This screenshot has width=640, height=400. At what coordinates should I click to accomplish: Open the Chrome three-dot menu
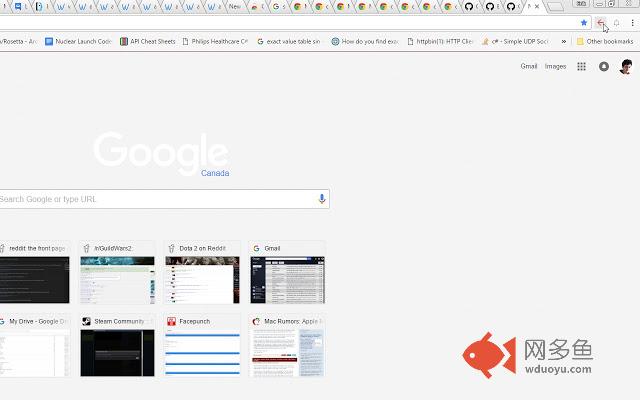coord(632,23)
